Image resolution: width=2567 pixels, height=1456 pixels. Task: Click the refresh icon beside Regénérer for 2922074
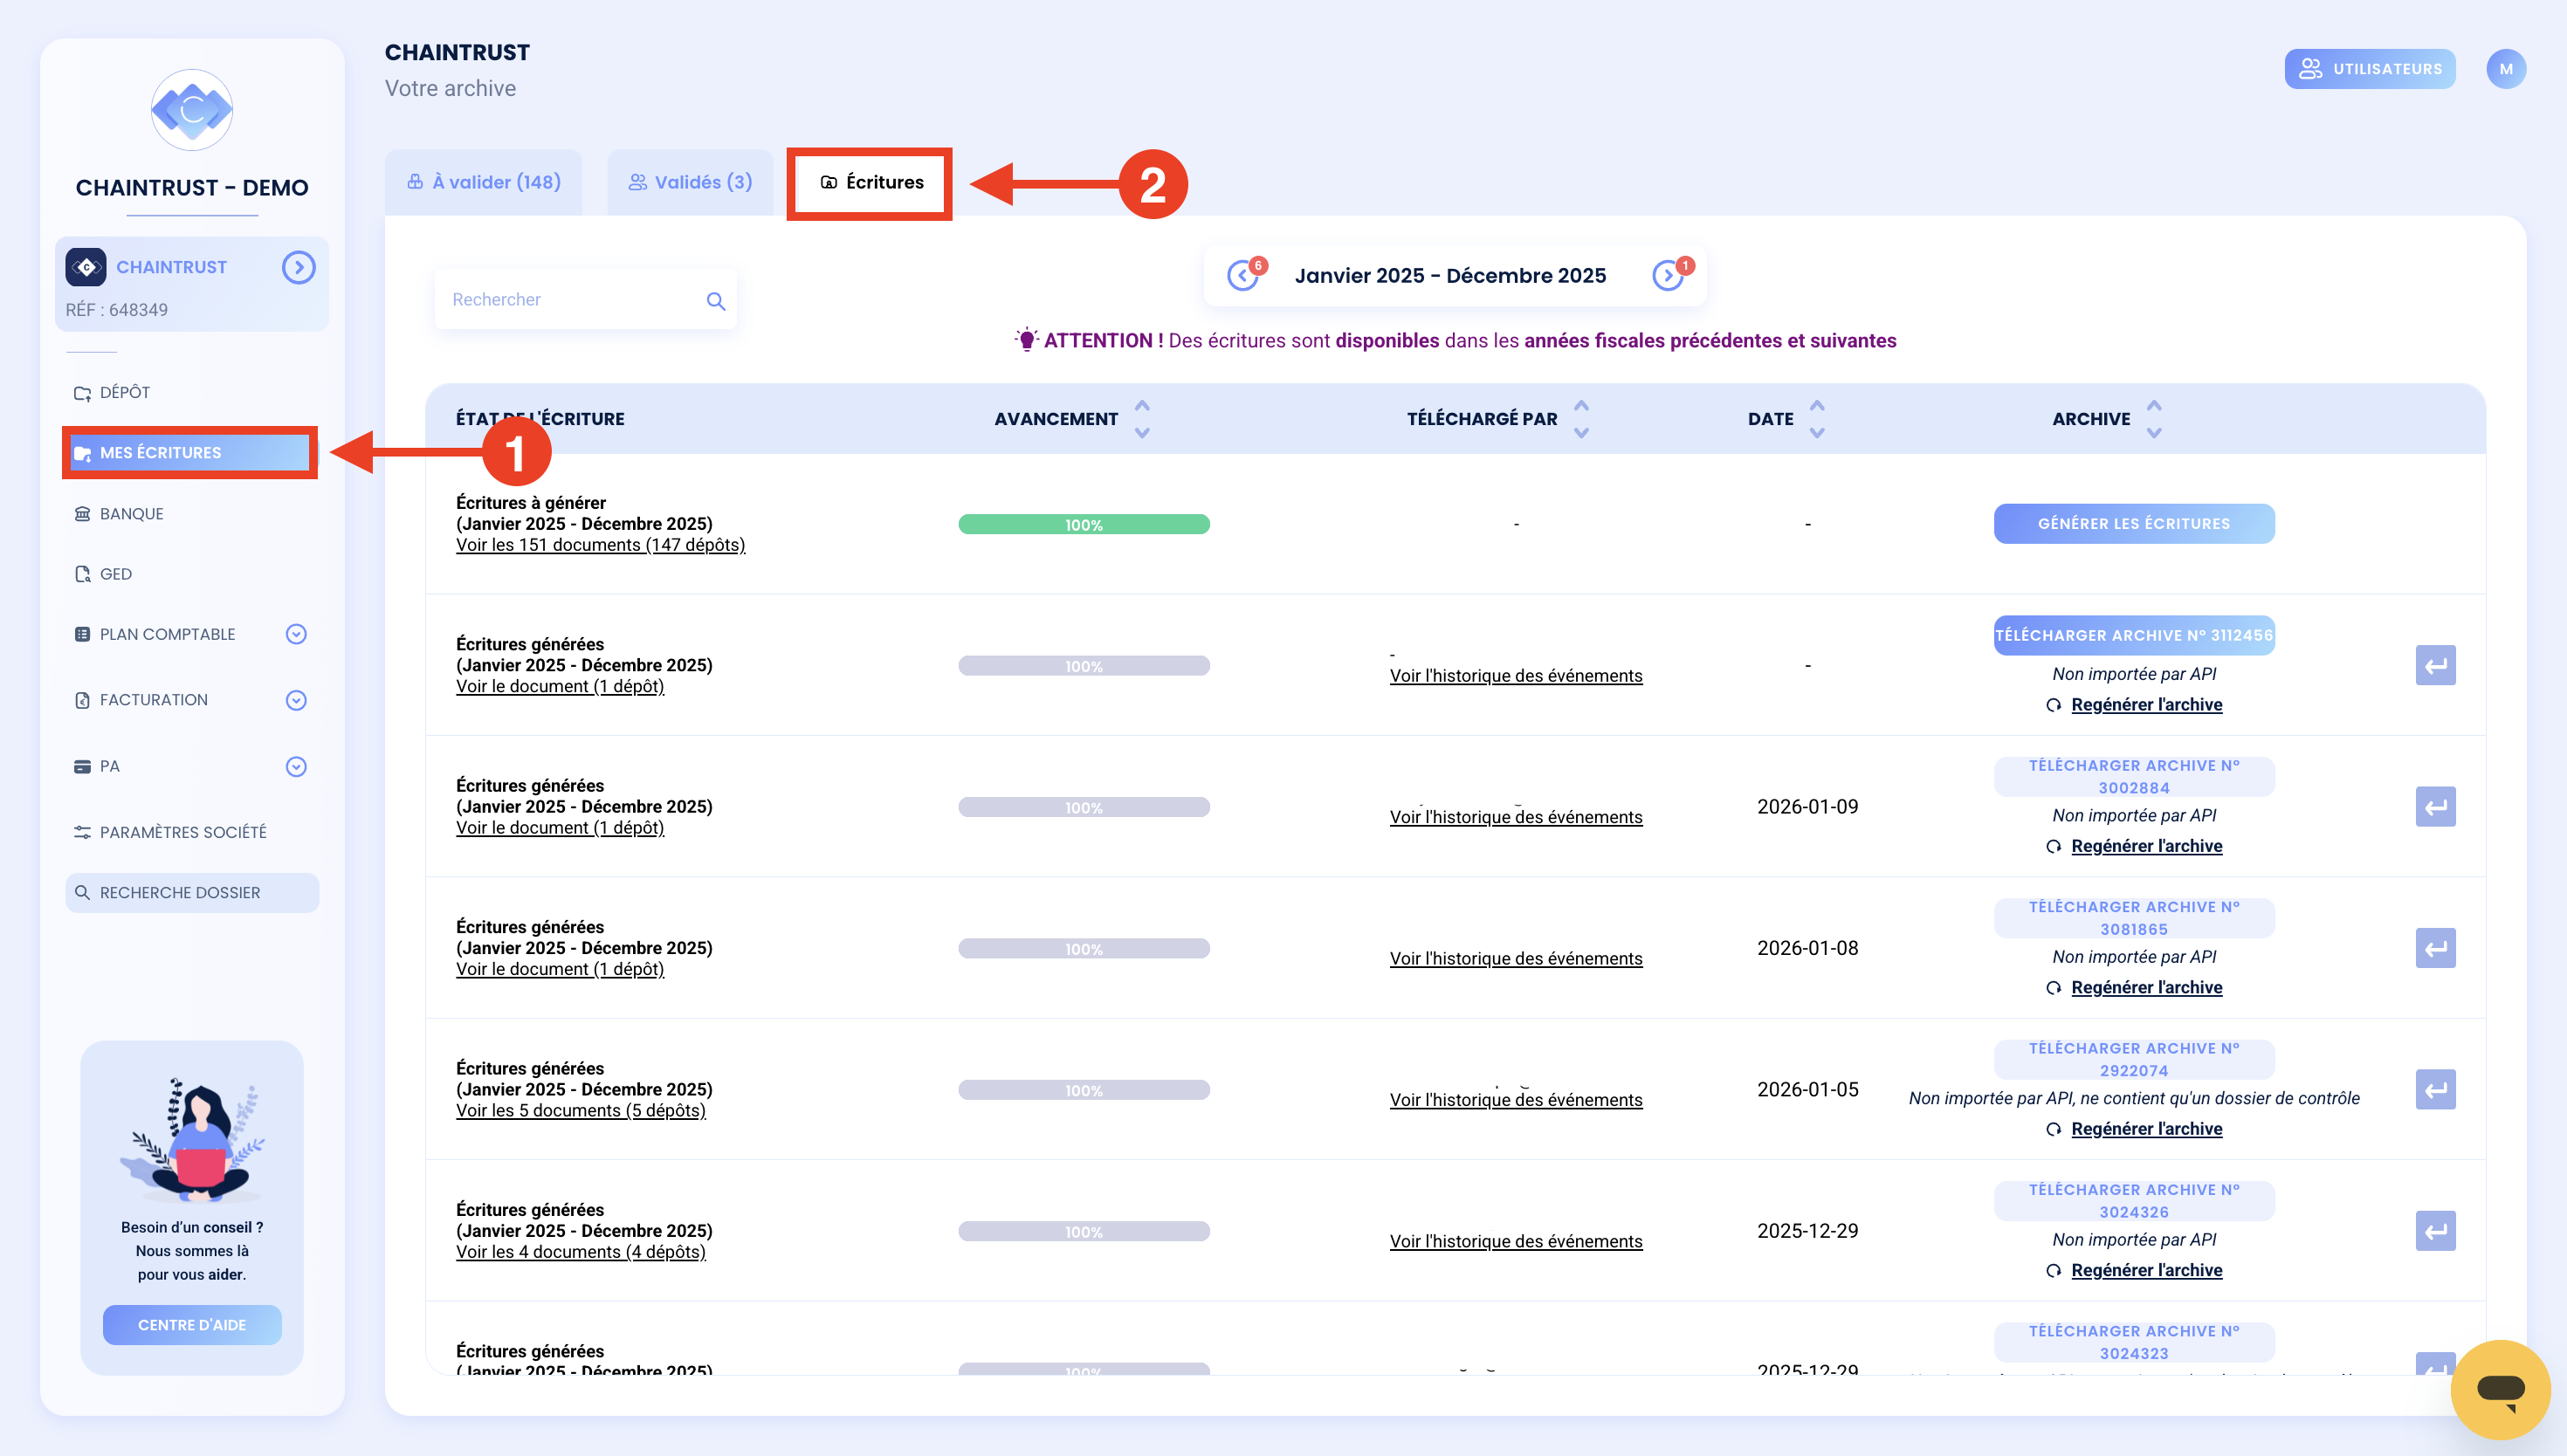(x=2053, y=1130)
